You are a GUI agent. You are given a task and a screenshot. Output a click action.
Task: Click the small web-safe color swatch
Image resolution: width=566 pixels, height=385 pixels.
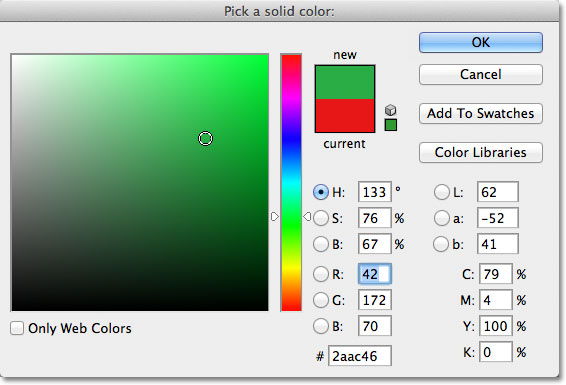pyautogui.click(x=391, y=125)
